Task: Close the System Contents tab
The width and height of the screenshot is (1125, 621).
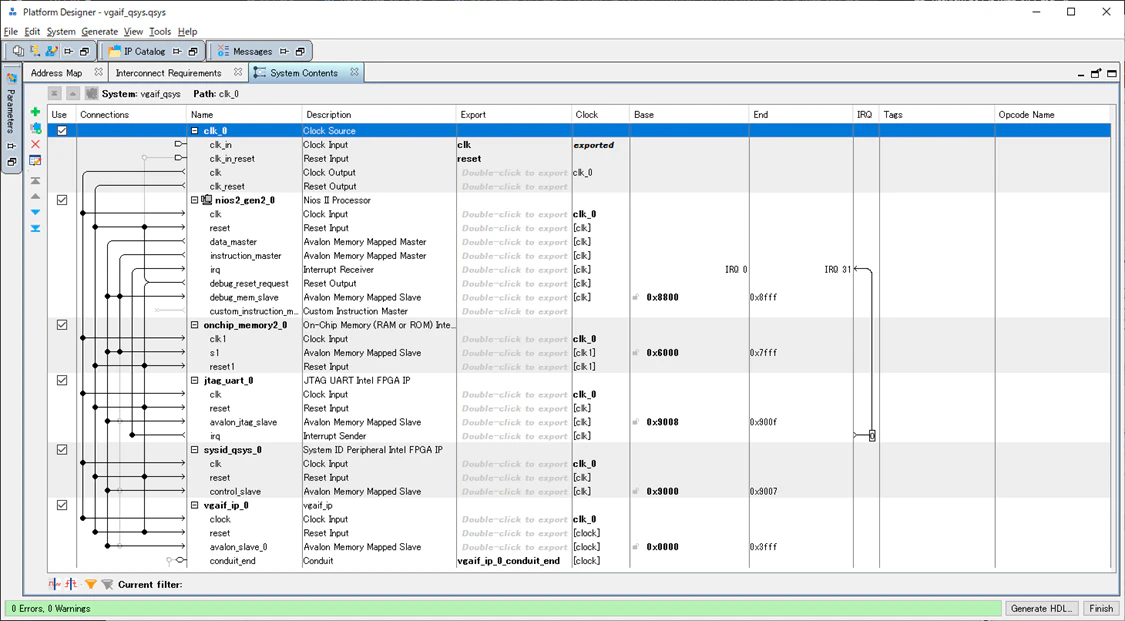Action: point(354,72)
